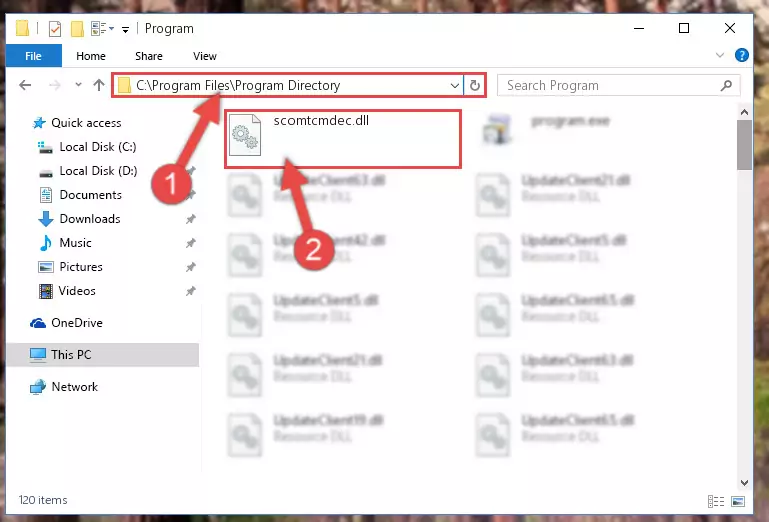Viewport: 769px width, 522px height.
Task: Open the Help question mark icon
Action: pyautogui.click(x=742, y=55)
